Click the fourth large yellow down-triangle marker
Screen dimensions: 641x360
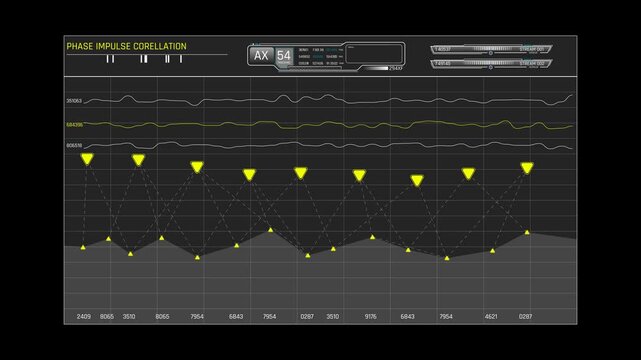coord(249,175)
